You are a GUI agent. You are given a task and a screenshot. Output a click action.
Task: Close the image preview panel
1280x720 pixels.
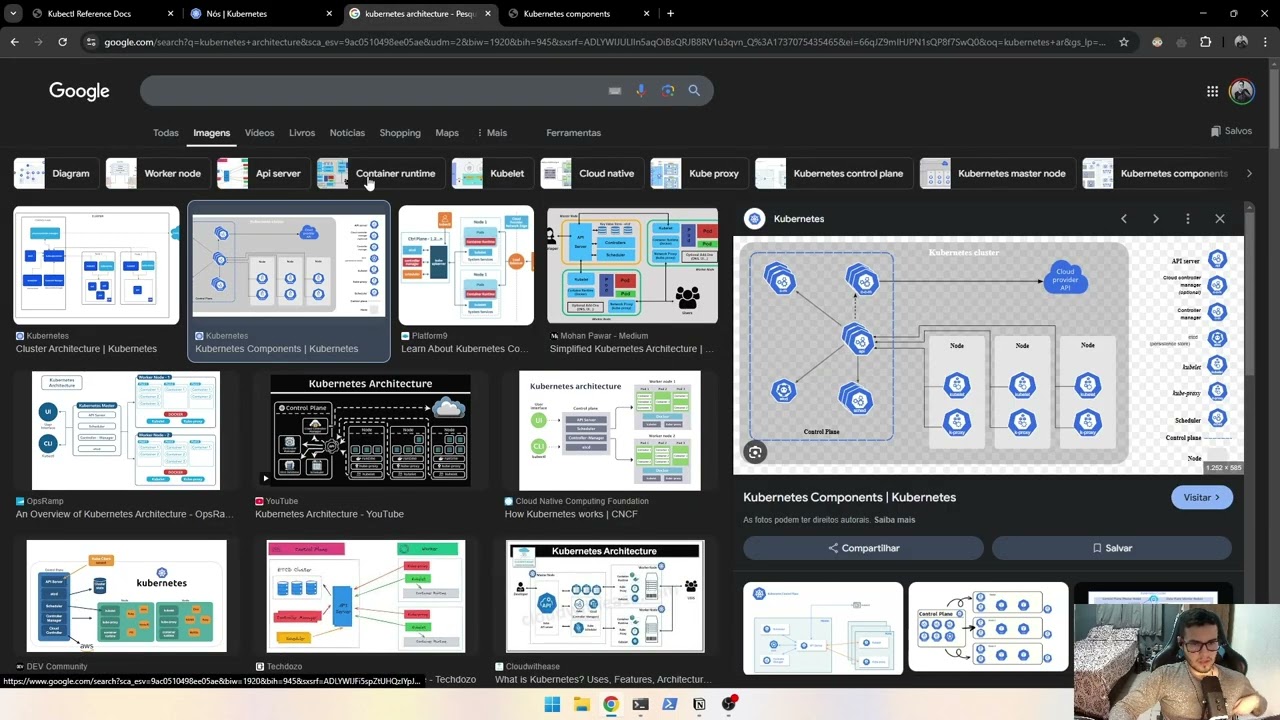[1219, 219]
